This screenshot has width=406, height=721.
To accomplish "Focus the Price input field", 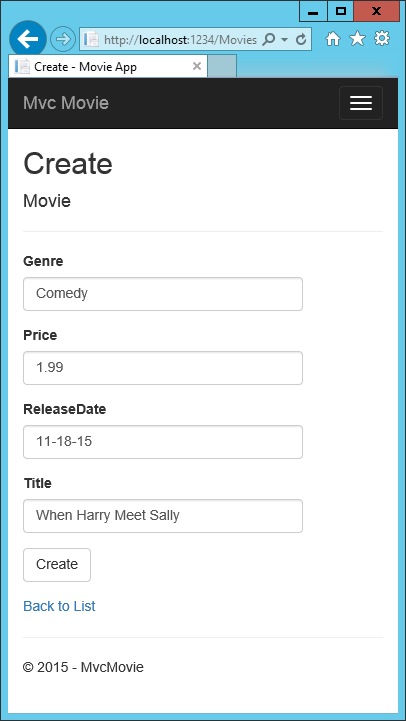I will point(163,367).
